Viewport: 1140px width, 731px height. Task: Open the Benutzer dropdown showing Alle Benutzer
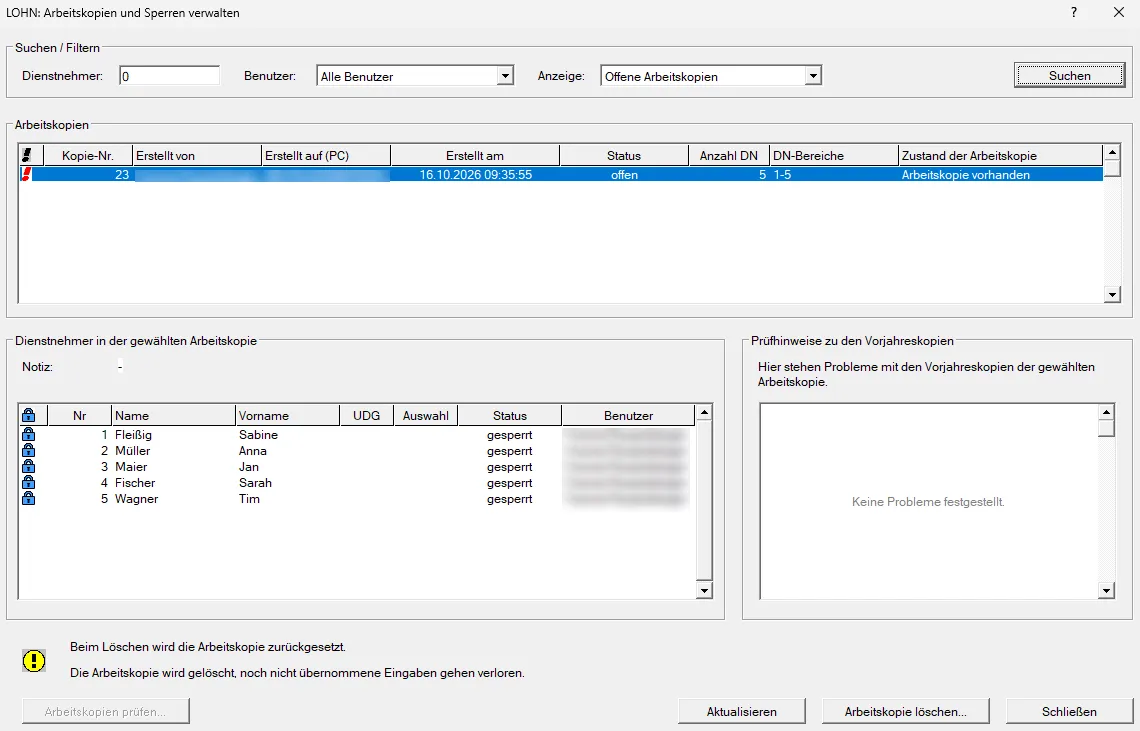coord(505,76)
